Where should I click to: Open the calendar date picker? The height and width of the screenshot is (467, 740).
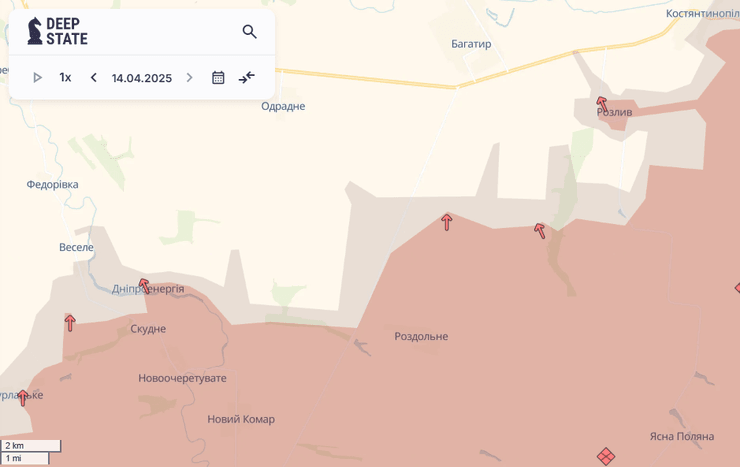[x=218, y=78]
